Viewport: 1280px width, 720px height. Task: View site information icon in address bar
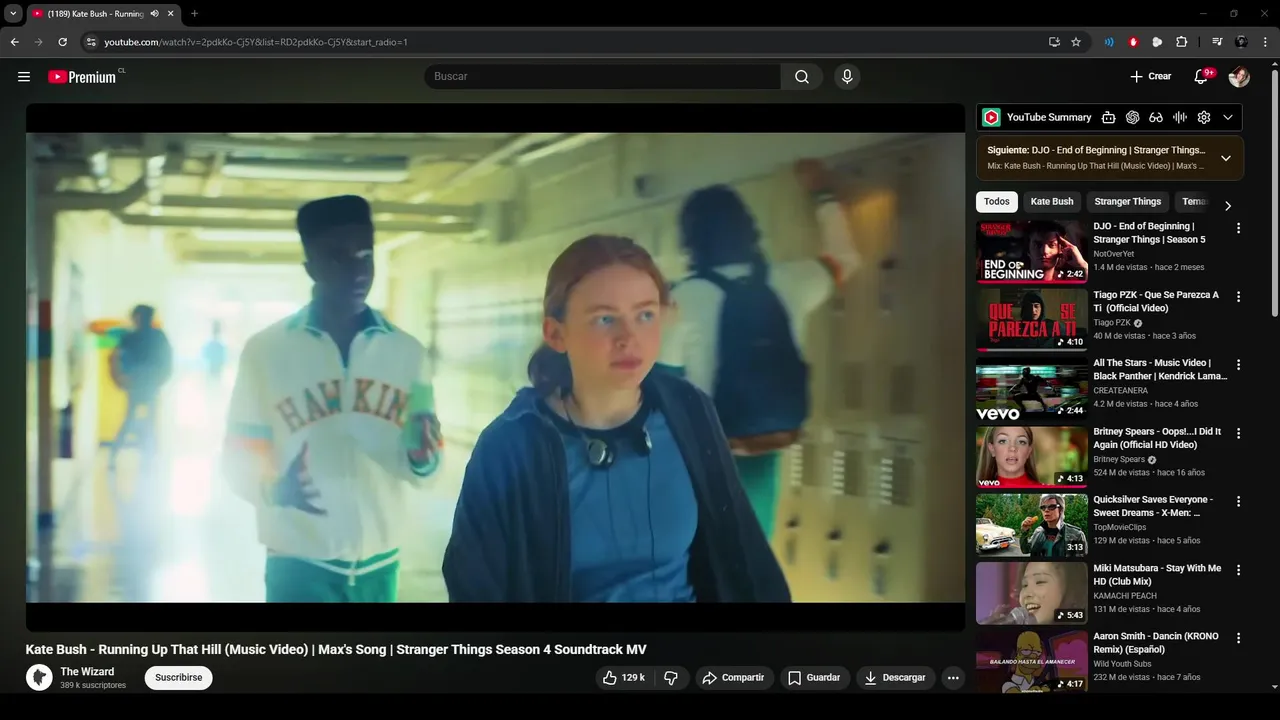pos(91,42)
